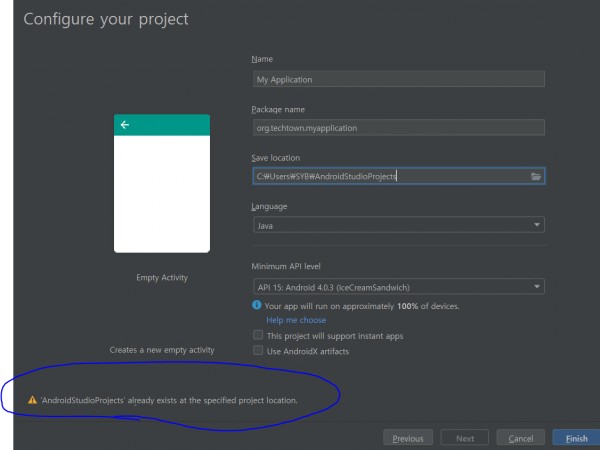
Task: Click the yellow warning icon at the bottom
Action: coord(33,400)
